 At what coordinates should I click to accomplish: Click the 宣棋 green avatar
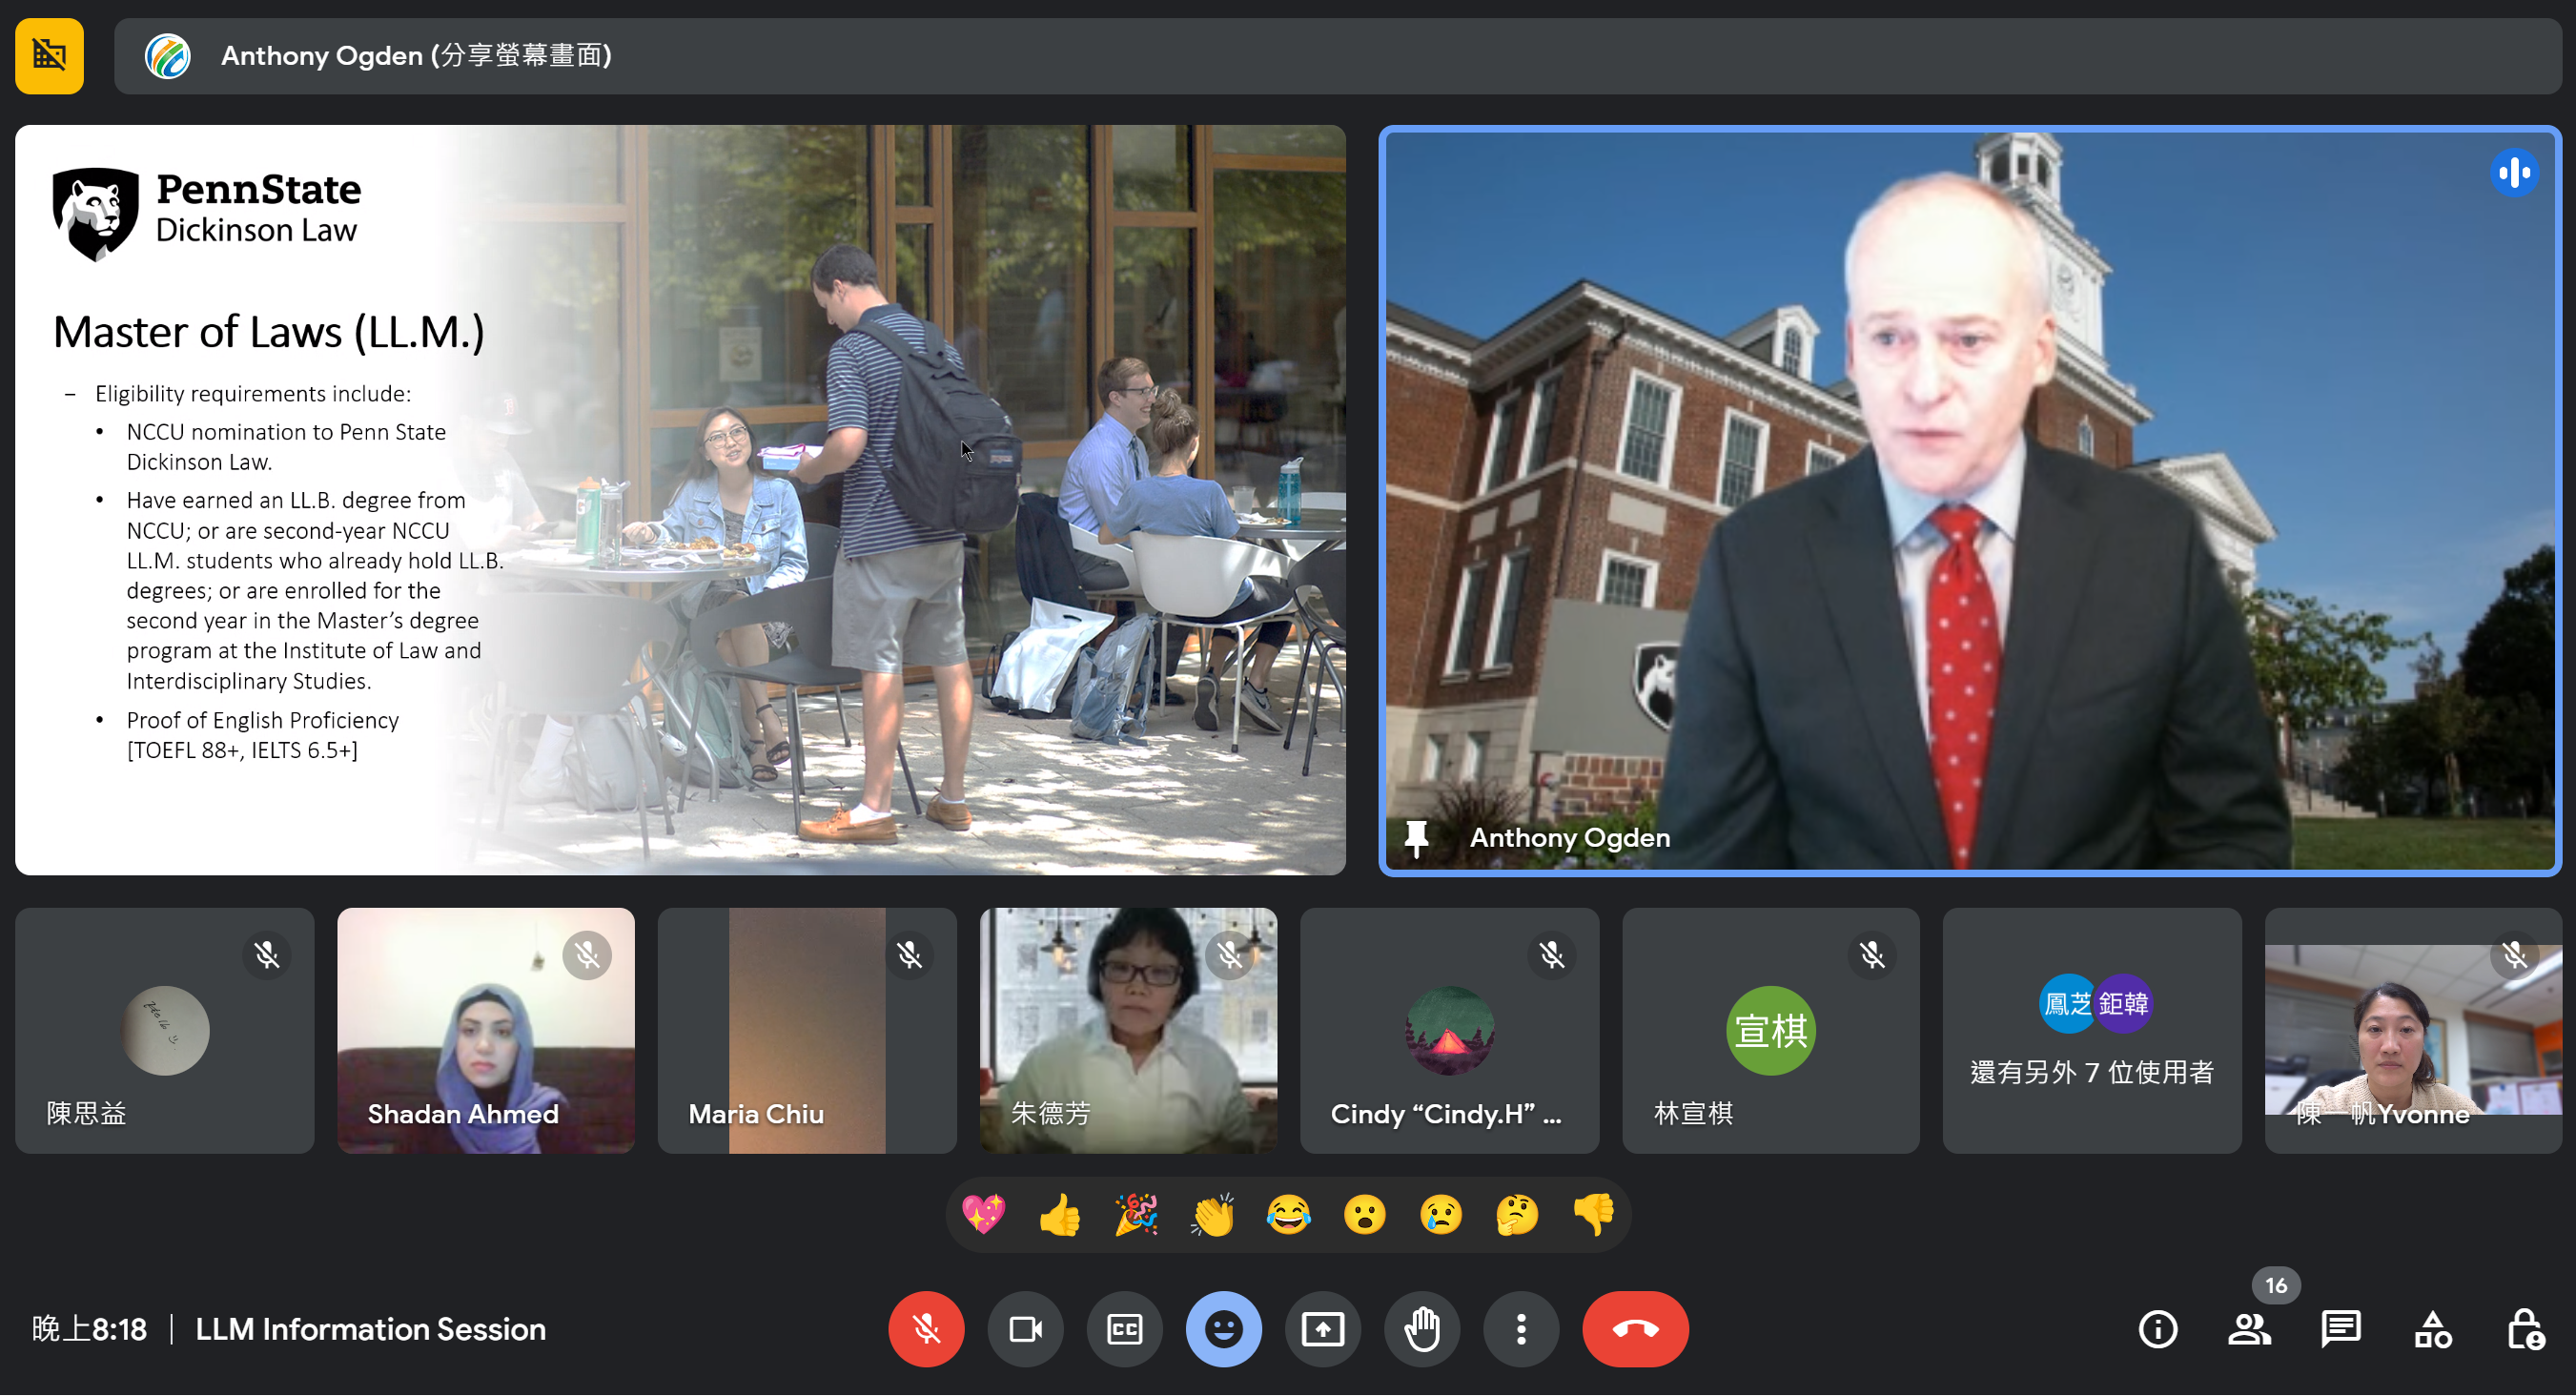pos(1771,1031)
